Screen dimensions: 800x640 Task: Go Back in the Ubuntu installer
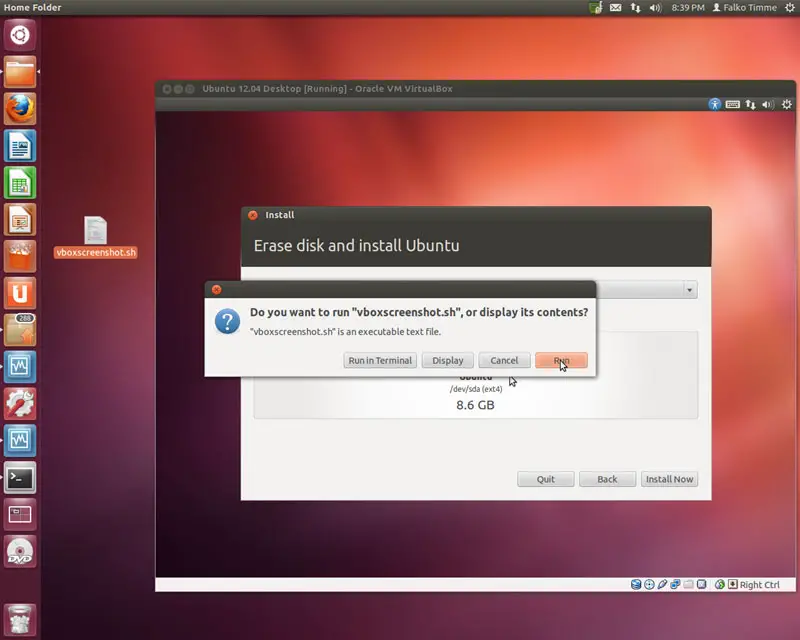click(607, 479)
